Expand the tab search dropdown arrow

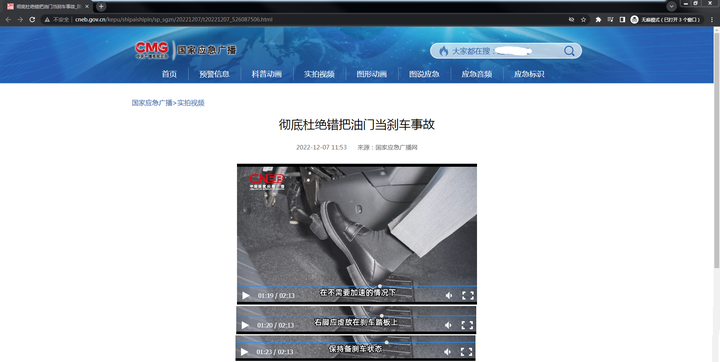point(671,6)
